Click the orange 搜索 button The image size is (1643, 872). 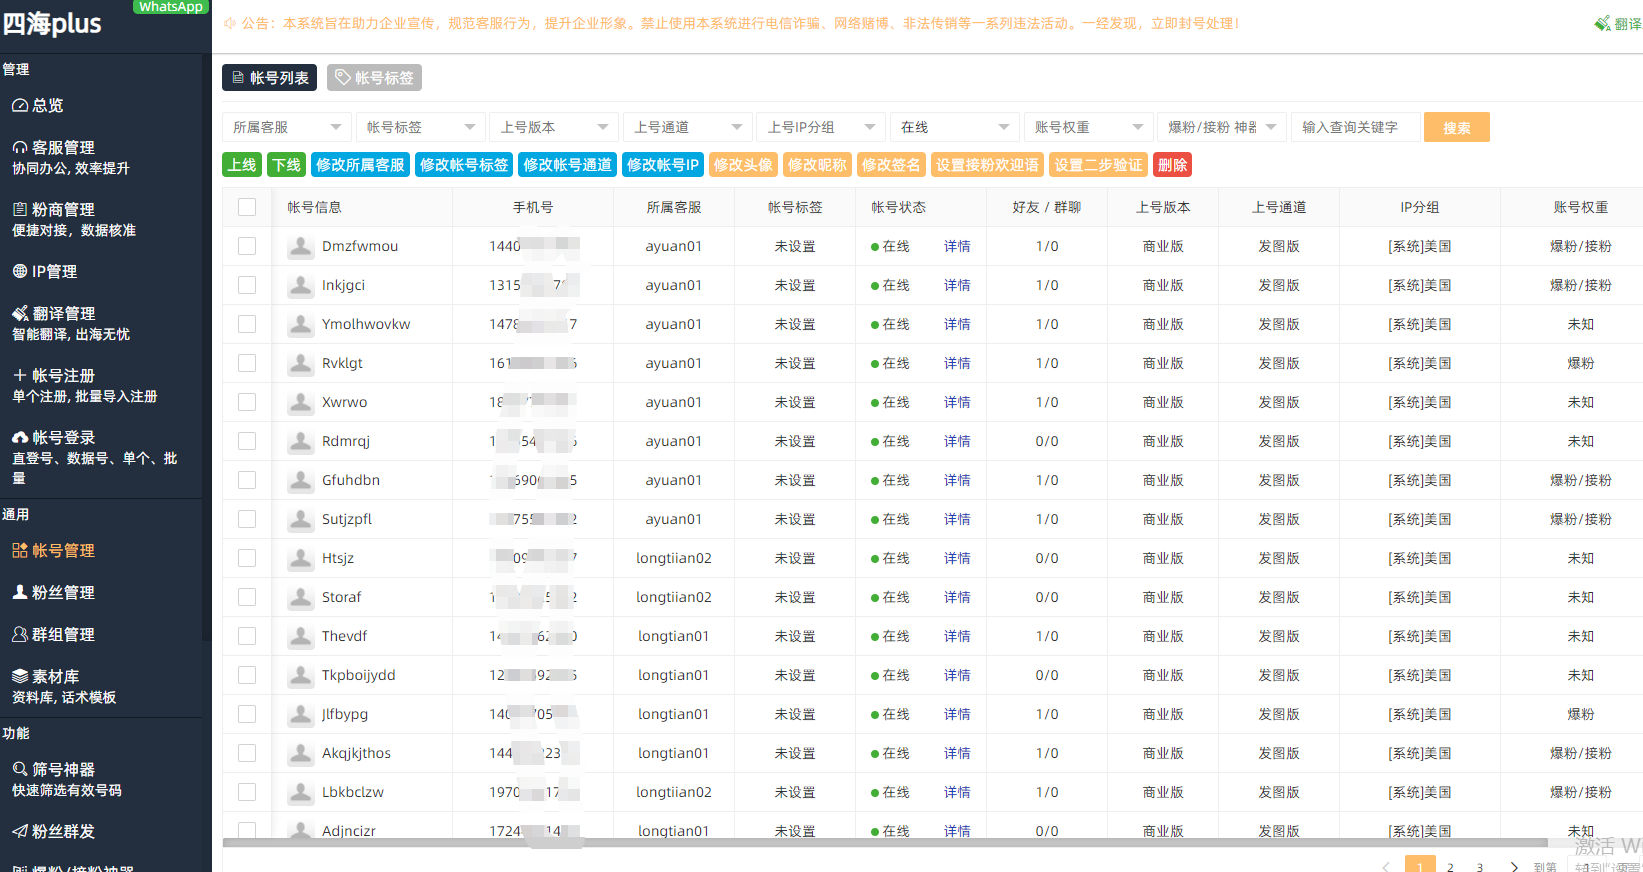[1457, 127]
